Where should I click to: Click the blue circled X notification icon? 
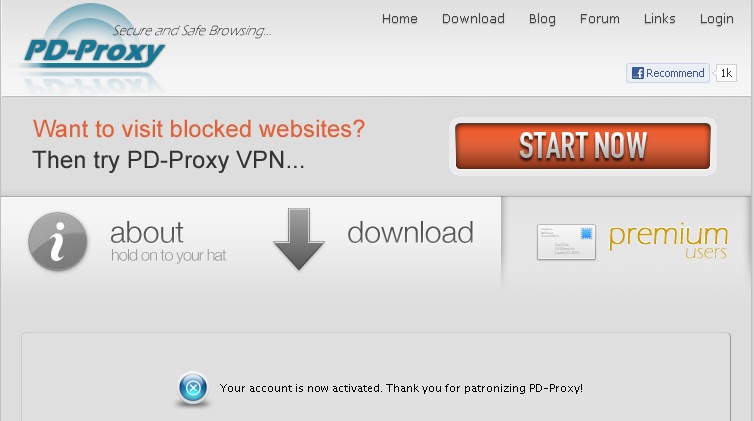point(193,388)
